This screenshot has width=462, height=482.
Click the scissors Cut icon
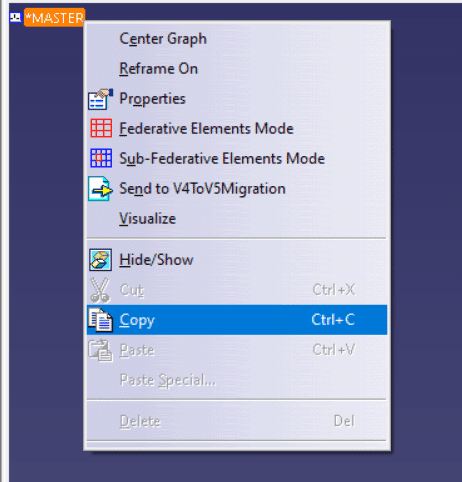tap(100, 290)
